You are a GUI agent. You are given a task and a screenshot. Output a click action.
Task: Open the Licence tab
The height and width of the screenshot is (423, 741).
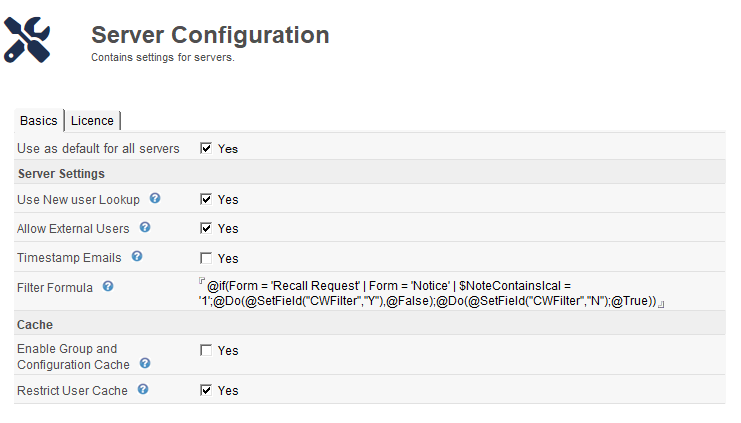(92, 121)
